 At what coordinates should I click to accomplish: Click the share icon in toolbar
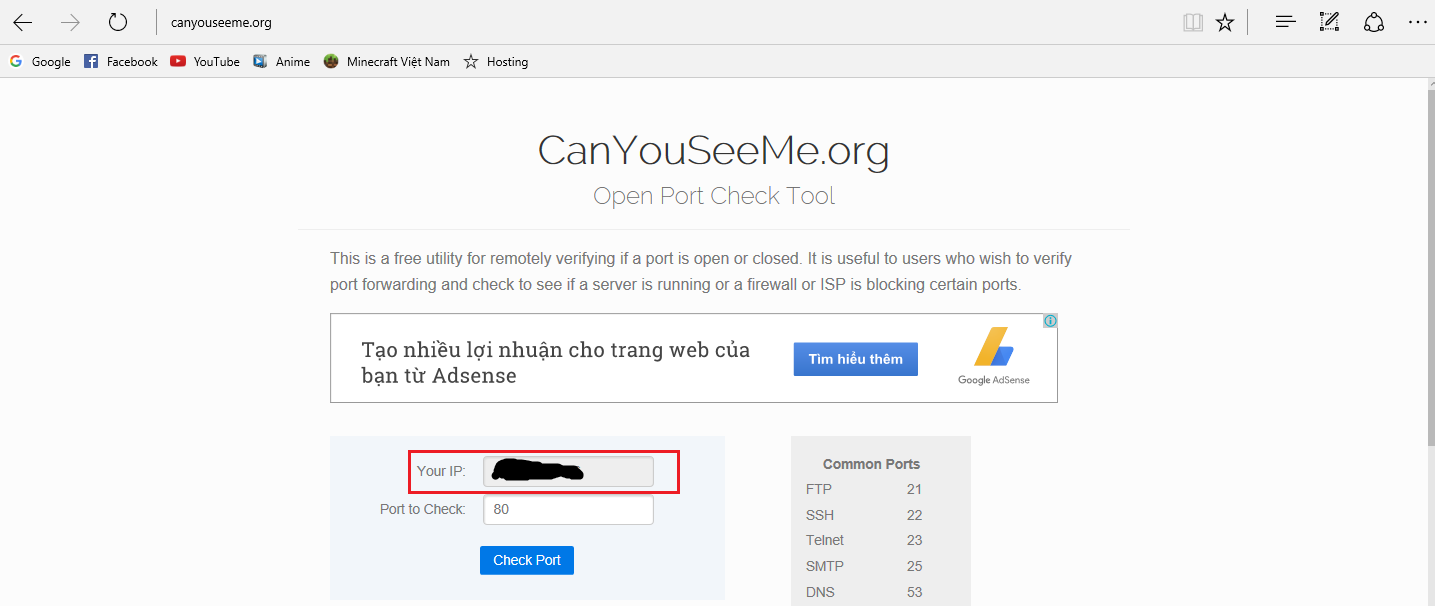pos(1374,21)
